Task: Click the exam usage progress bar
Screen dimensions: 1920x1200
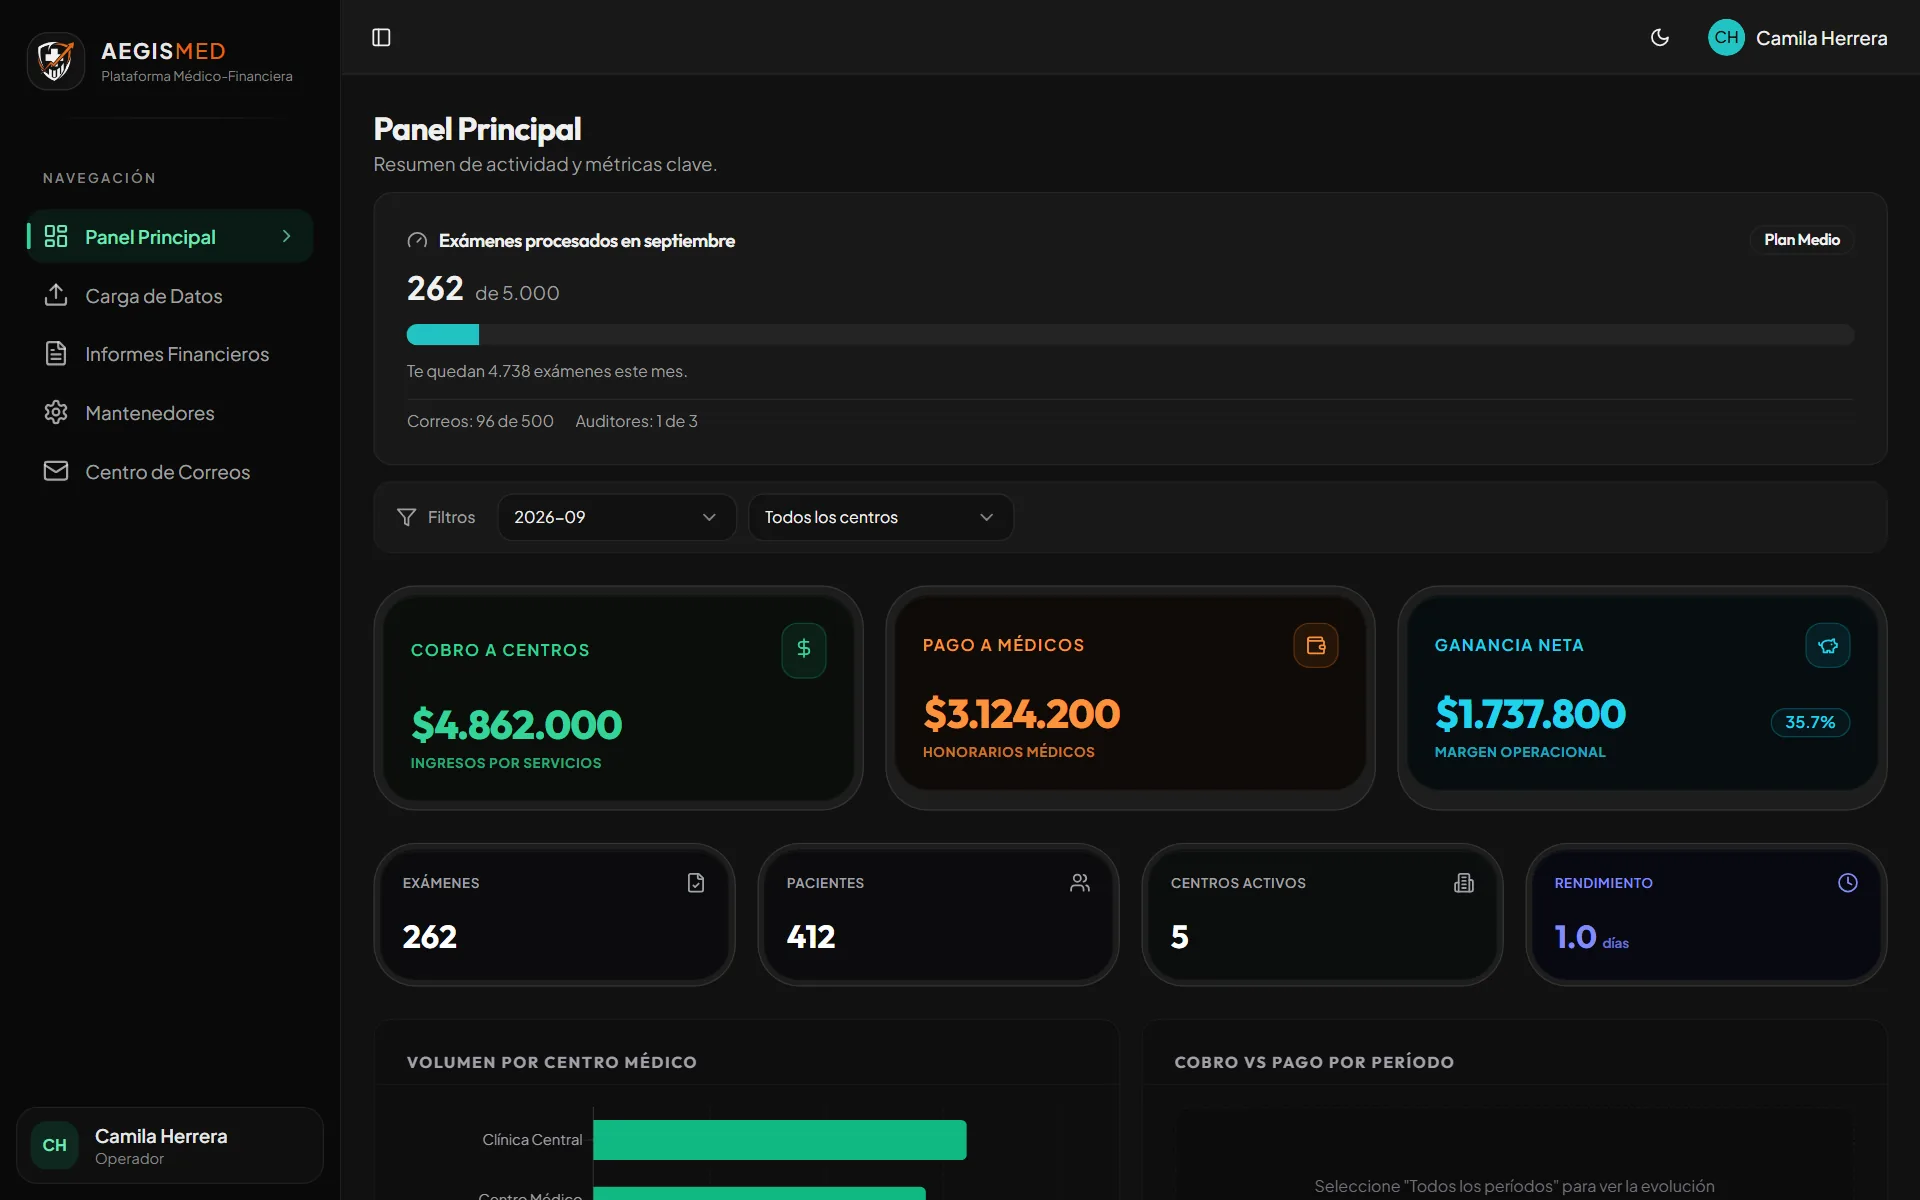Action: (x=1130, y=334)
